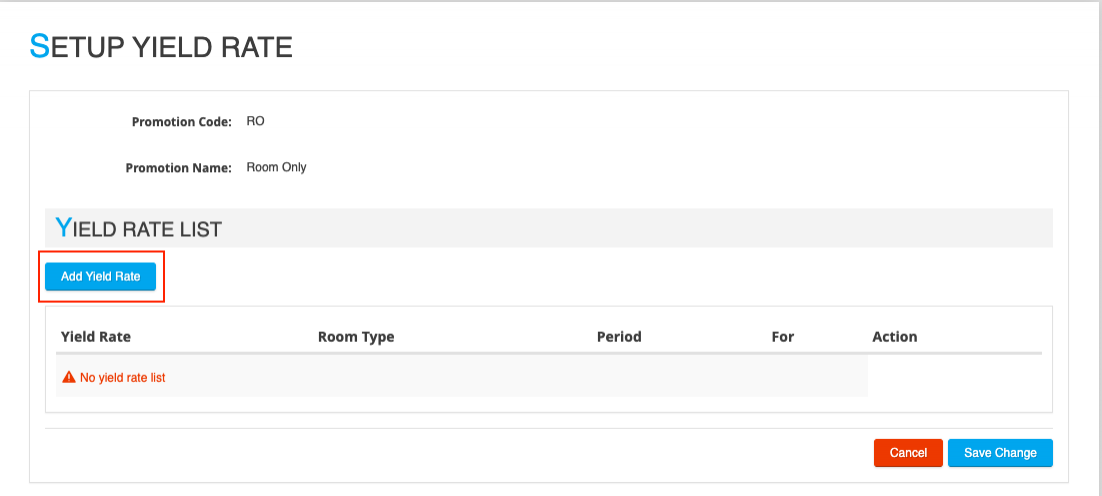This screenshot has height=496, width=1102.
Task: Select the Yield Rate column header
Action: coord(96,336)
